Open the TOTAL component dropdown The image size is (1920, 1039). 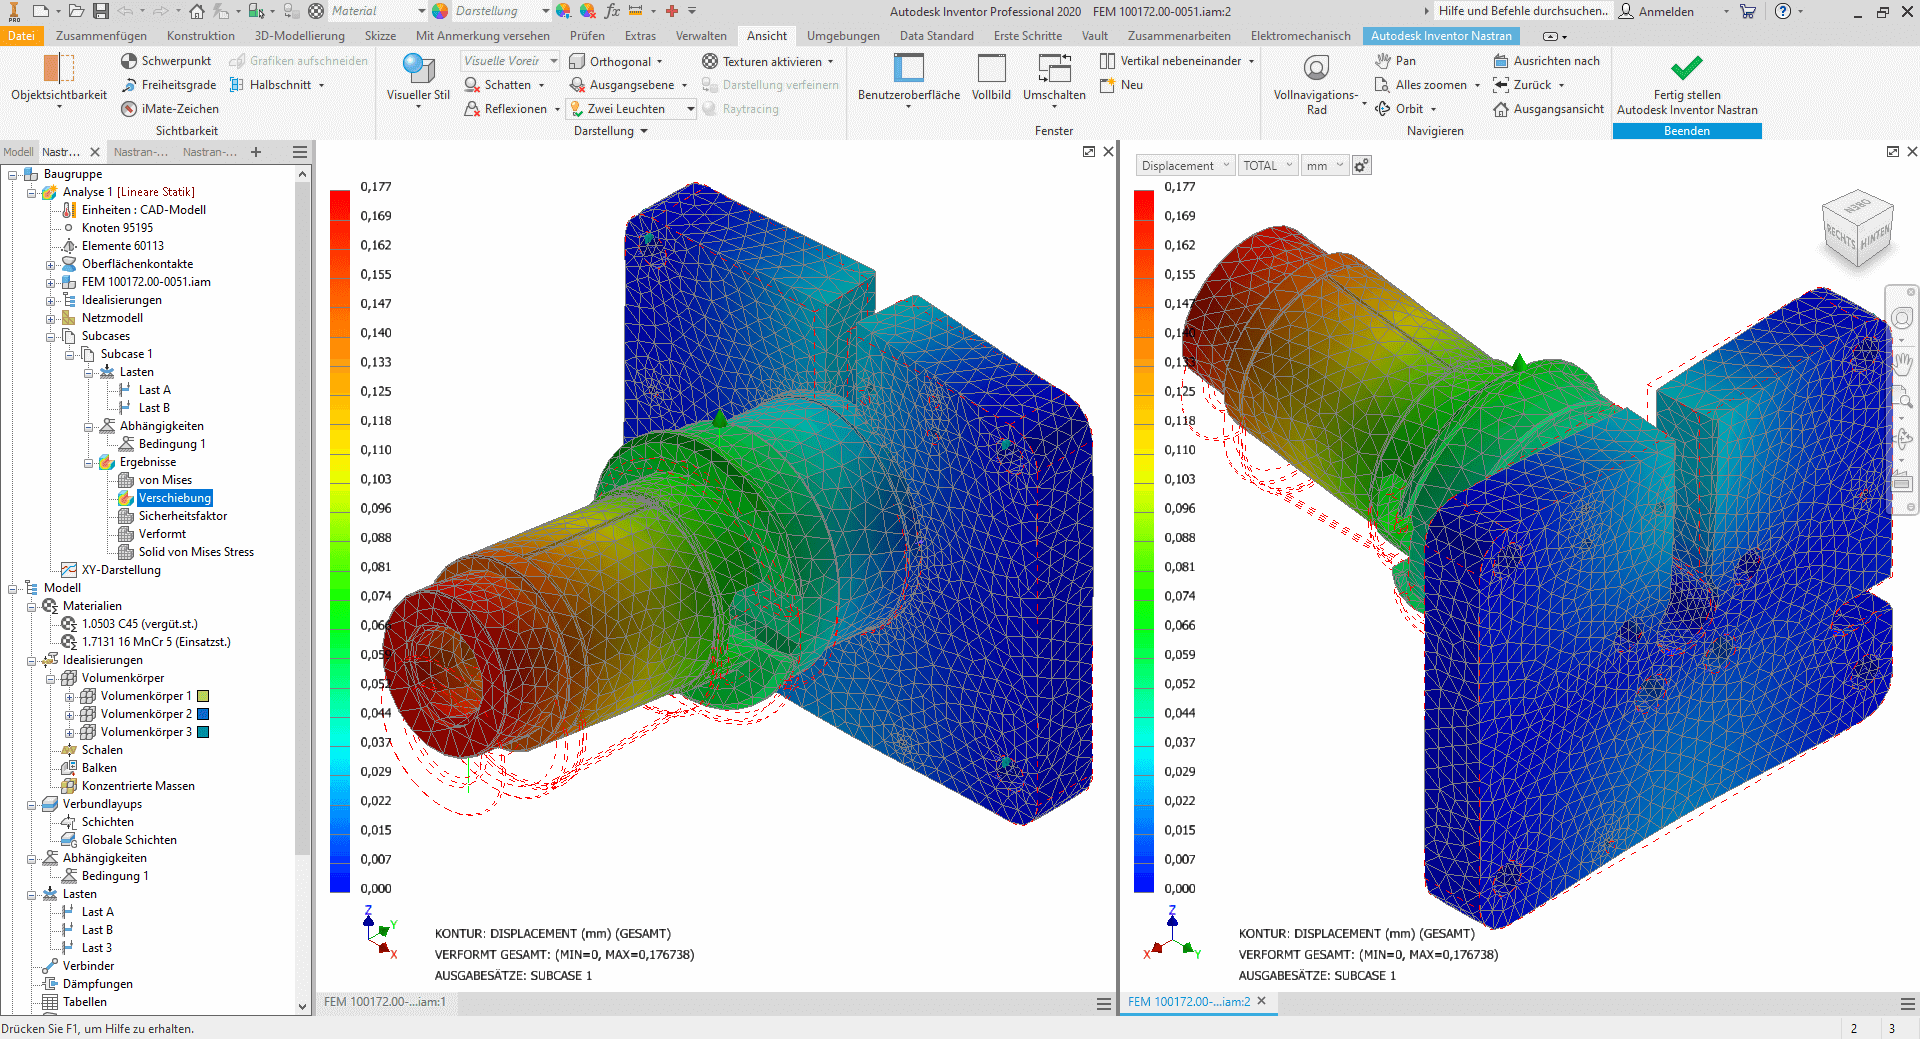pyautogui.click(x=1267, y=166)
